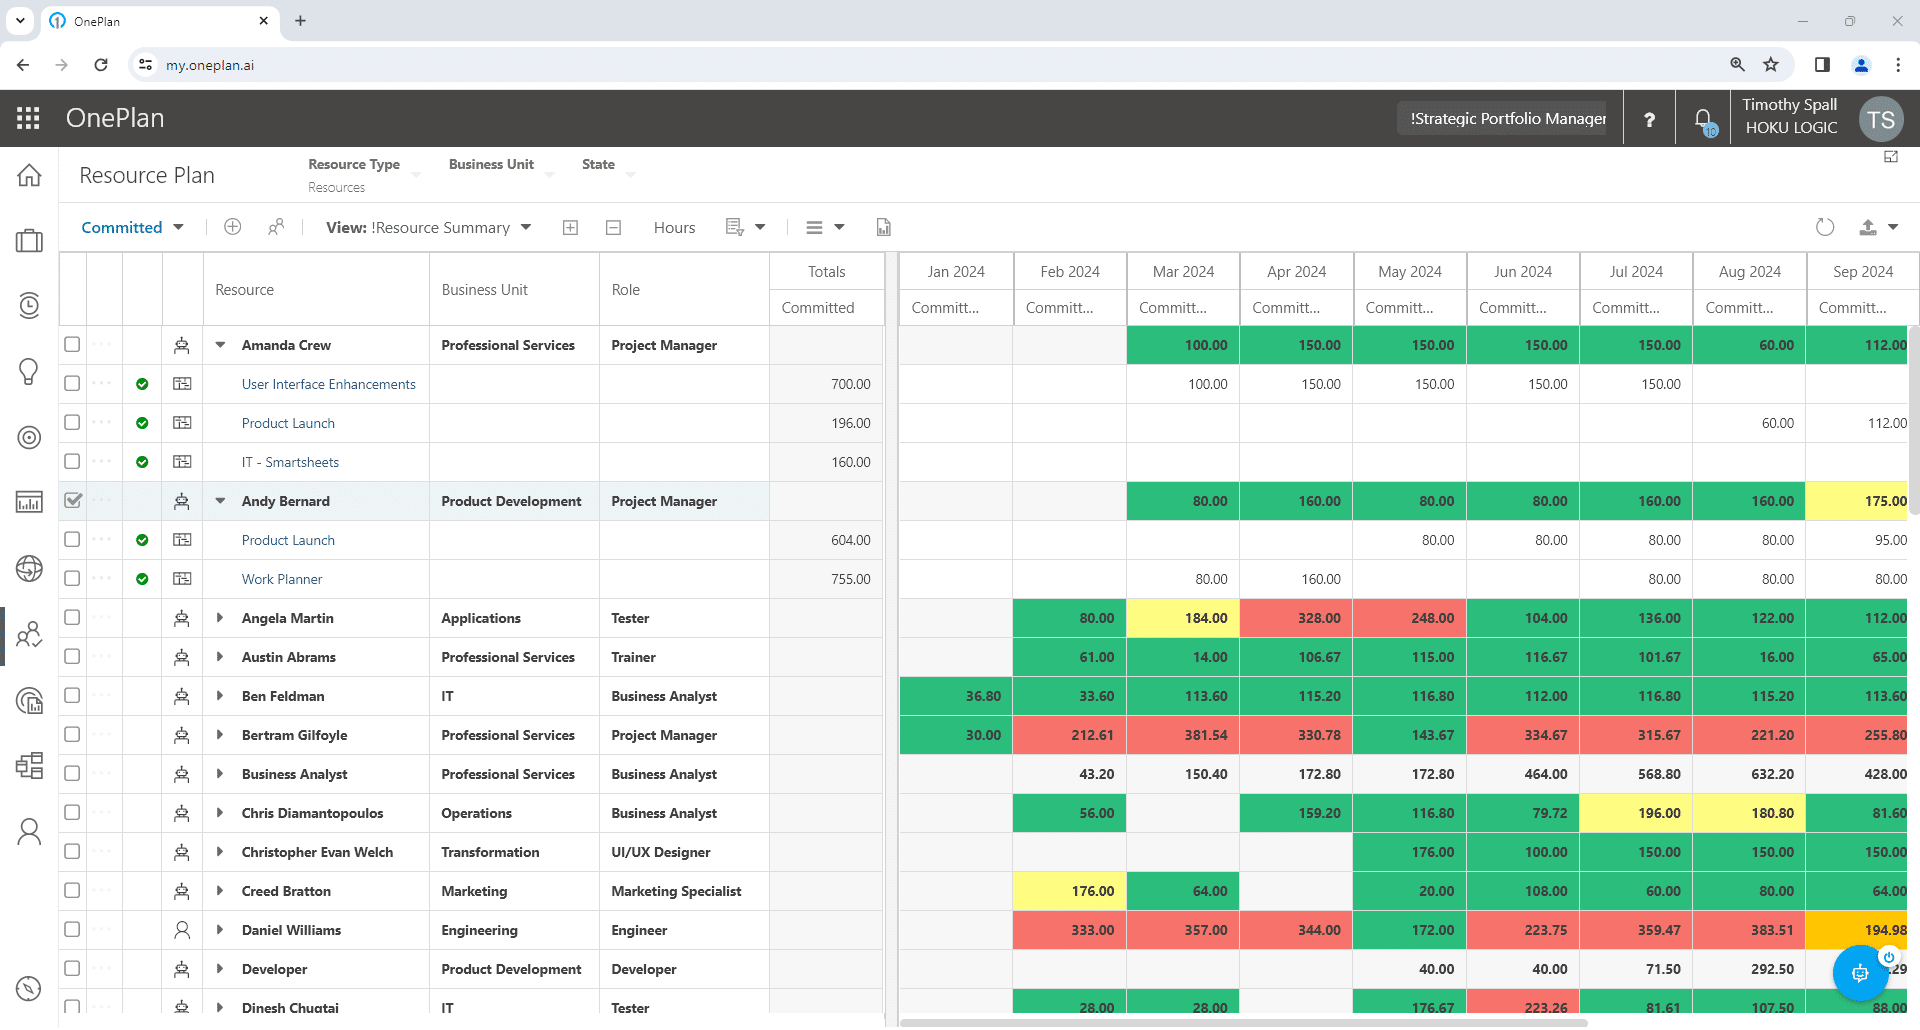Open the timesheet clock sidebar icon
The width and height of the screenshot is (1920, 1030).
point(29,305)
